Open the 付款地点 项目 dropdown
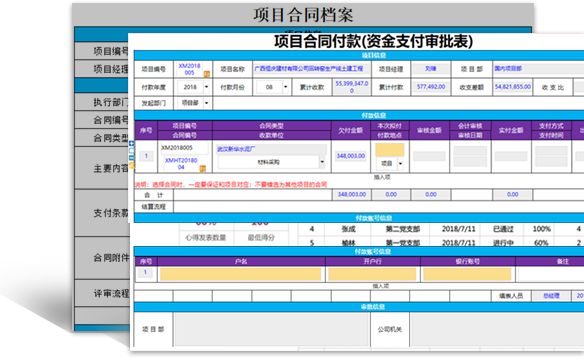Viewport: 584px width, 361px height. click(x=401, y=164)
